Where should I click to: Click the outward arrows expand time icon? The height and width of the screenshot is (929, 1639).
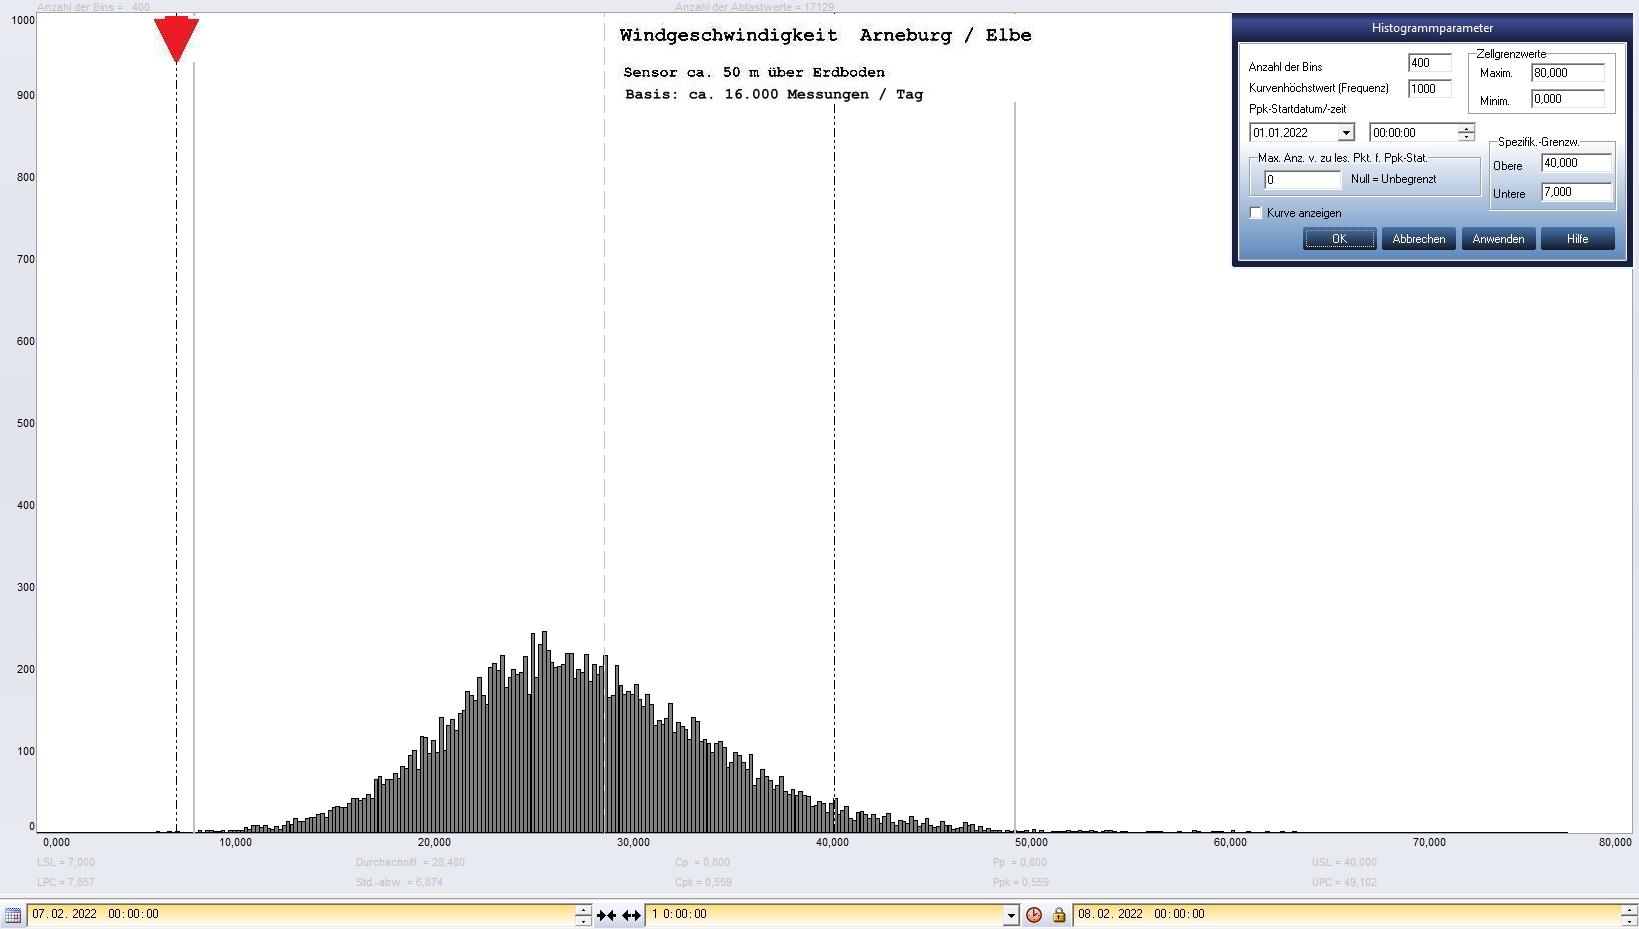[631, 915]
